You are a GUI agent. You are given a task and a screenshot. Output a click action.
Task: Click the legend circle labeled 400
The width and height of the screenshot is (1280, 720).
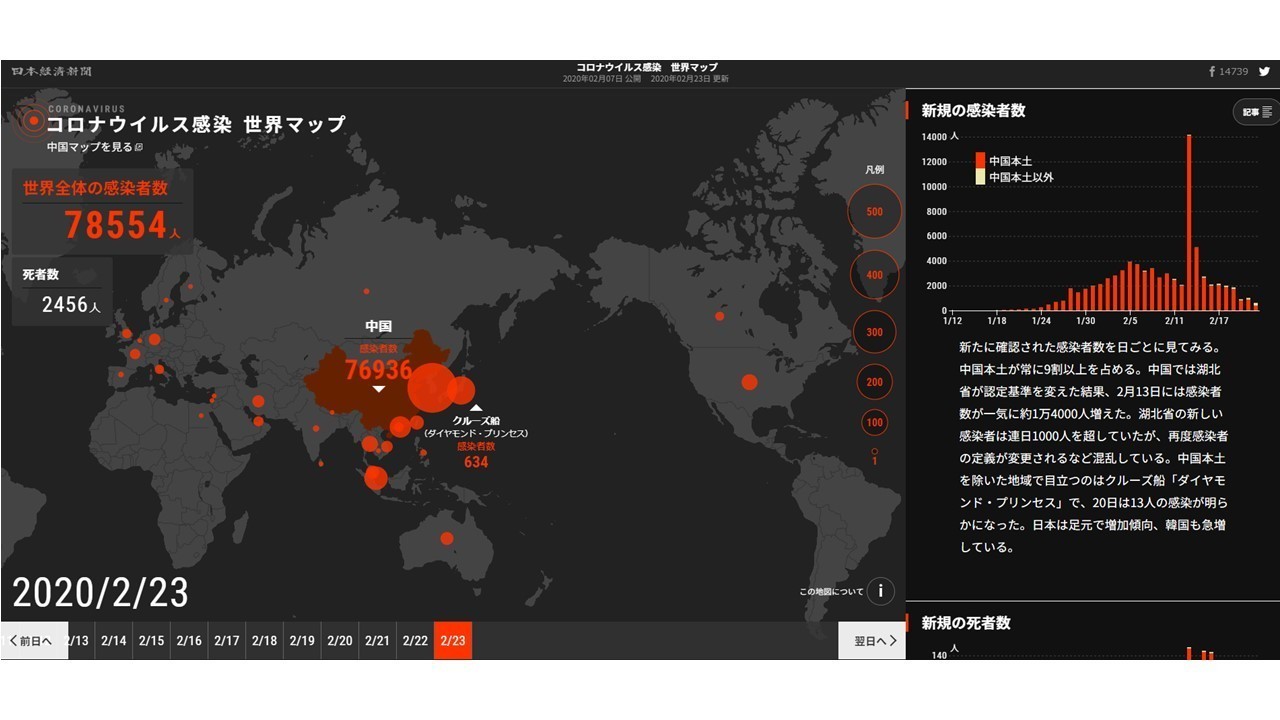tap(875, 275)
